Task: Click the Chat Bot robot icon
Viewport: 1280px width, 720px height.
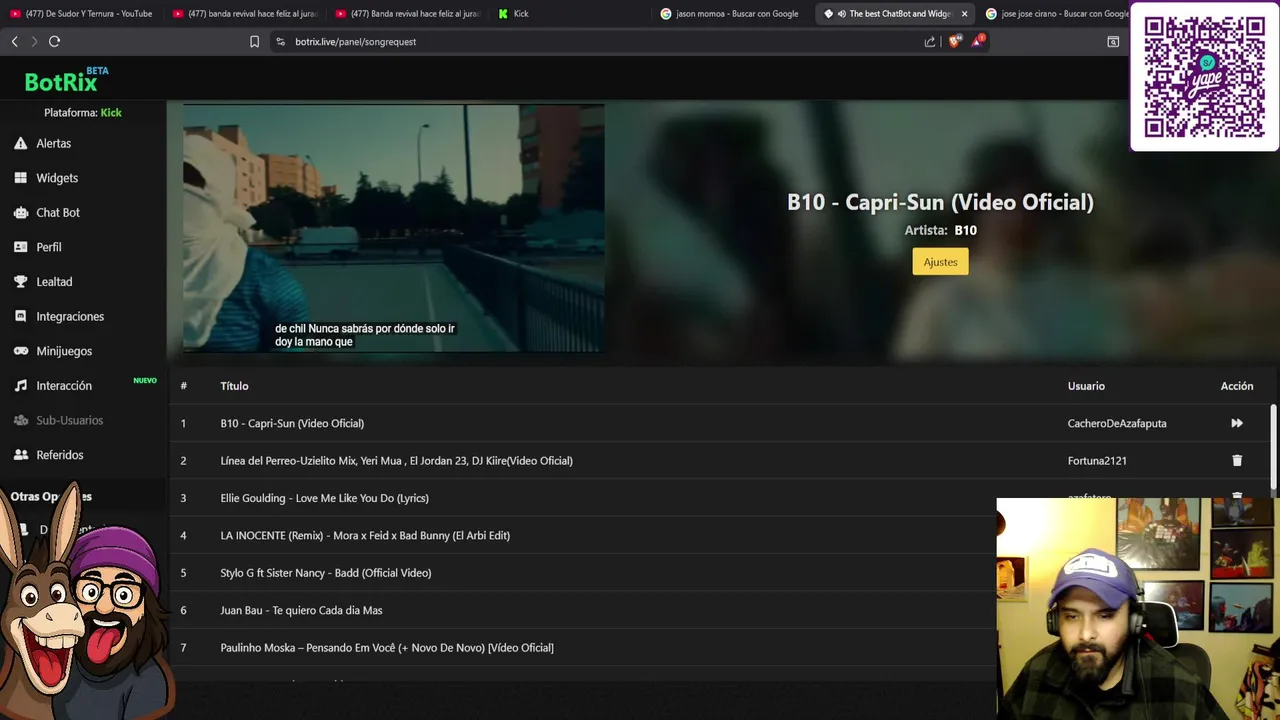Action: [20, 212]
